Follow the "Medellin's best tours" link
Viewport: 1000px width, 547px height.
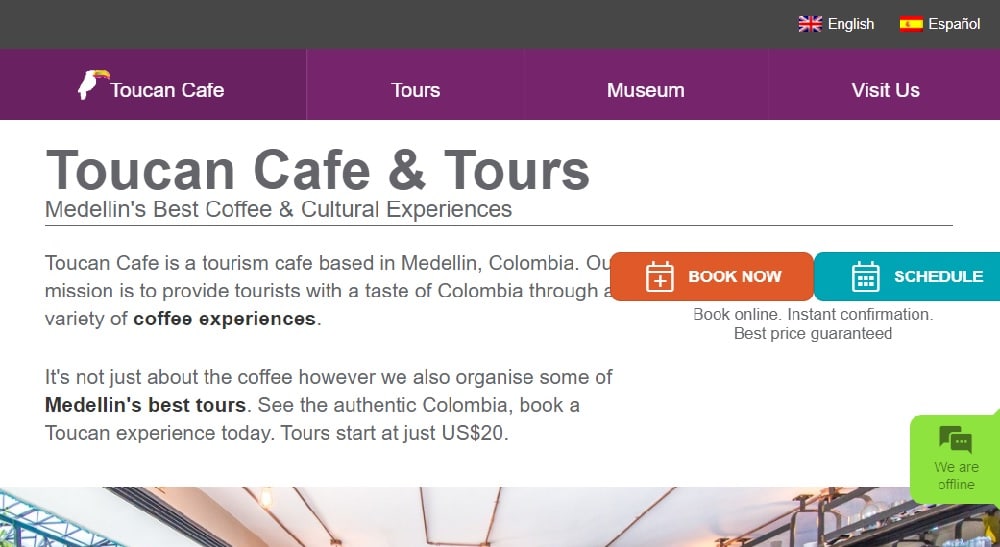tap(145, 406)
